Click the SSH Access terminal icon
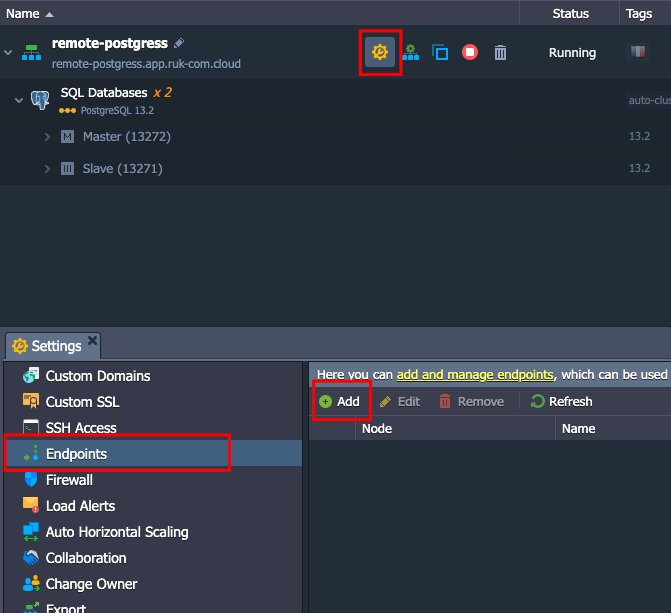 tap(31, 427)
